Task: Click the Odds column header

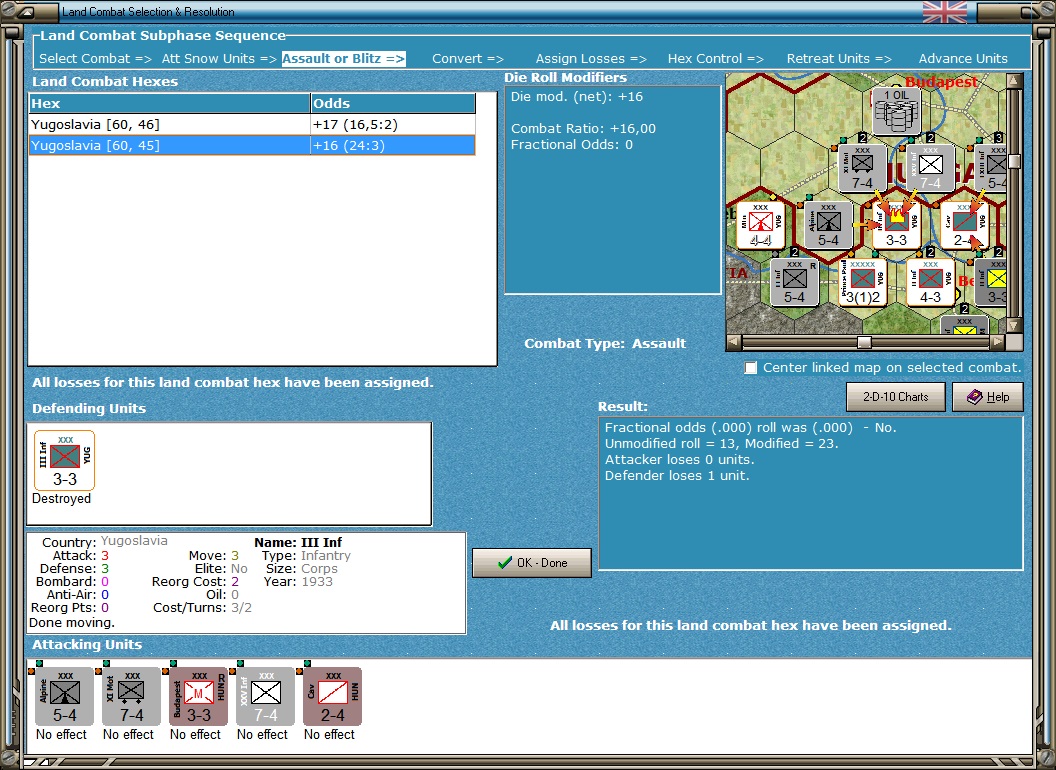Action: [393, 103]
